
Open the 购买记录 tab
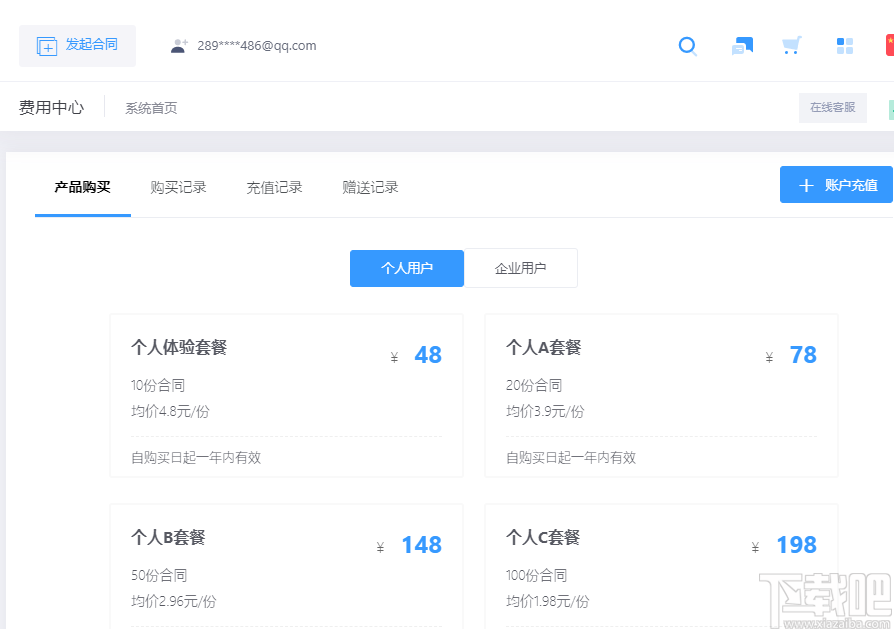point(178,186)
